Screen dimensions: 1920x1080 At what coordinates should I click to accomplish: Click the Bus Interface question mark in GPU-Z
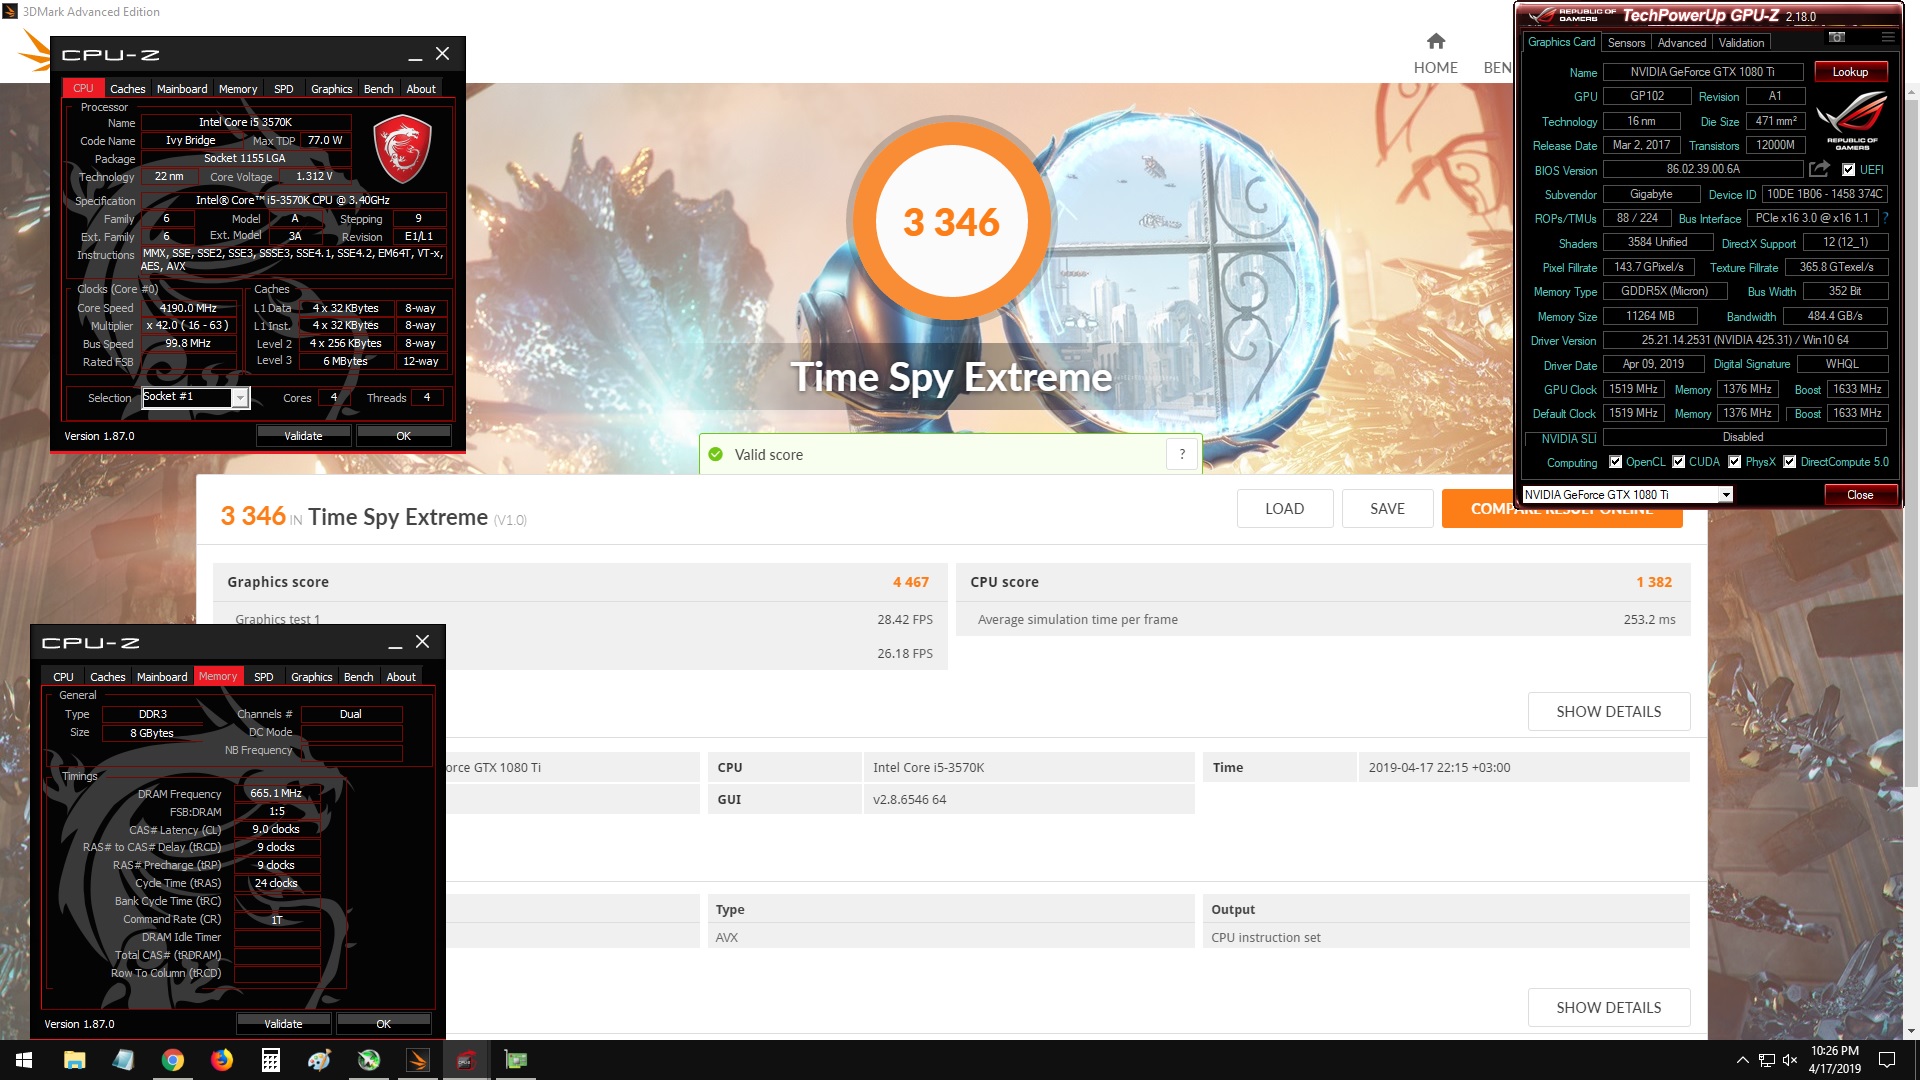[x=1886, y=218]
